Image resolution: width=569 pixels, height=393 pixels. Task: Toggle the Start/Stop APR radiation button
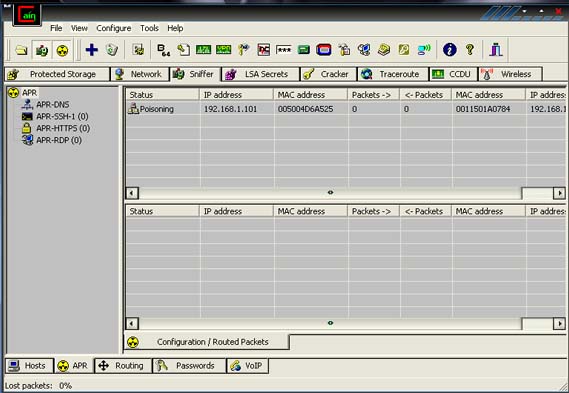62,50
